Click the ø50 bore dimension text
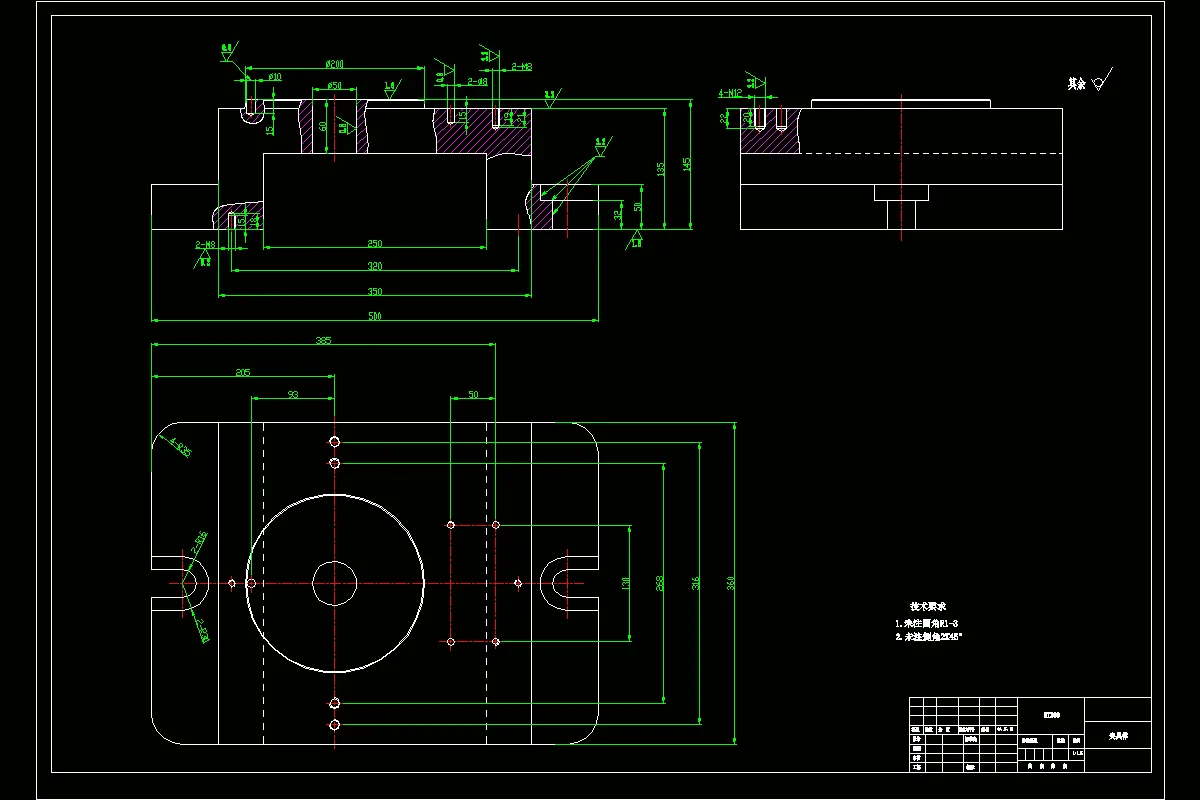Image resolution: width=1200 pixels, height=800 pixels. (x=335, y=86)
